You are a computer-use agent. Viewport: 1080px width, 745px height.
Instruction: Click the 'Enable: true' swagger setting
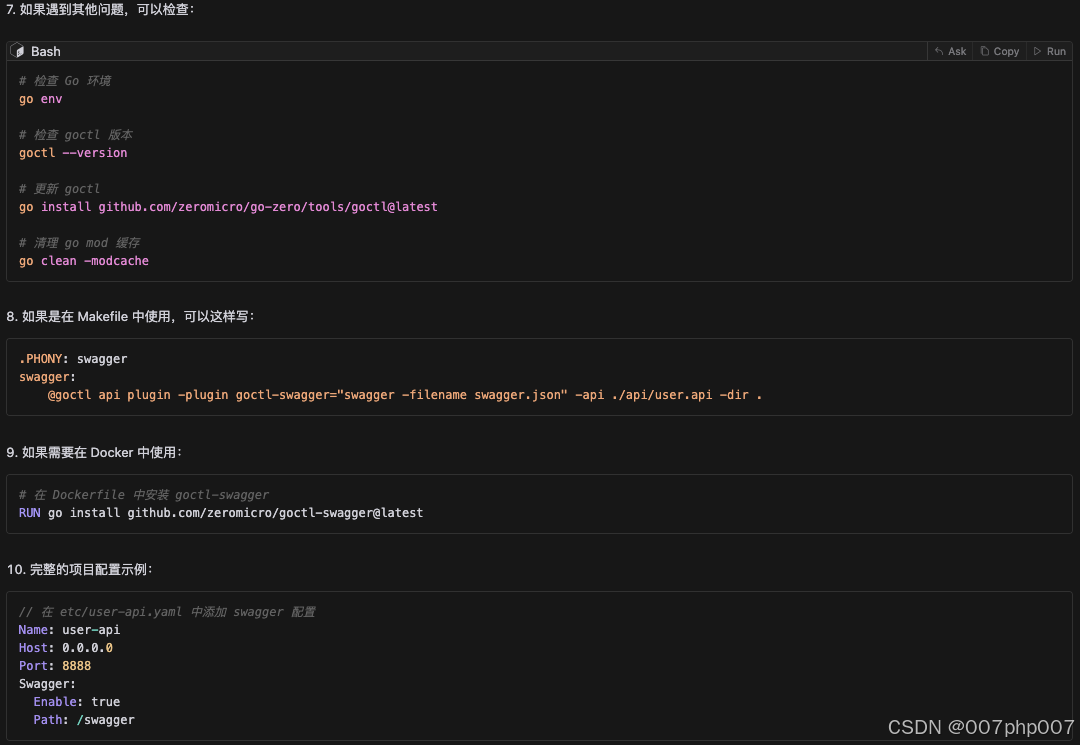(76, 701)
